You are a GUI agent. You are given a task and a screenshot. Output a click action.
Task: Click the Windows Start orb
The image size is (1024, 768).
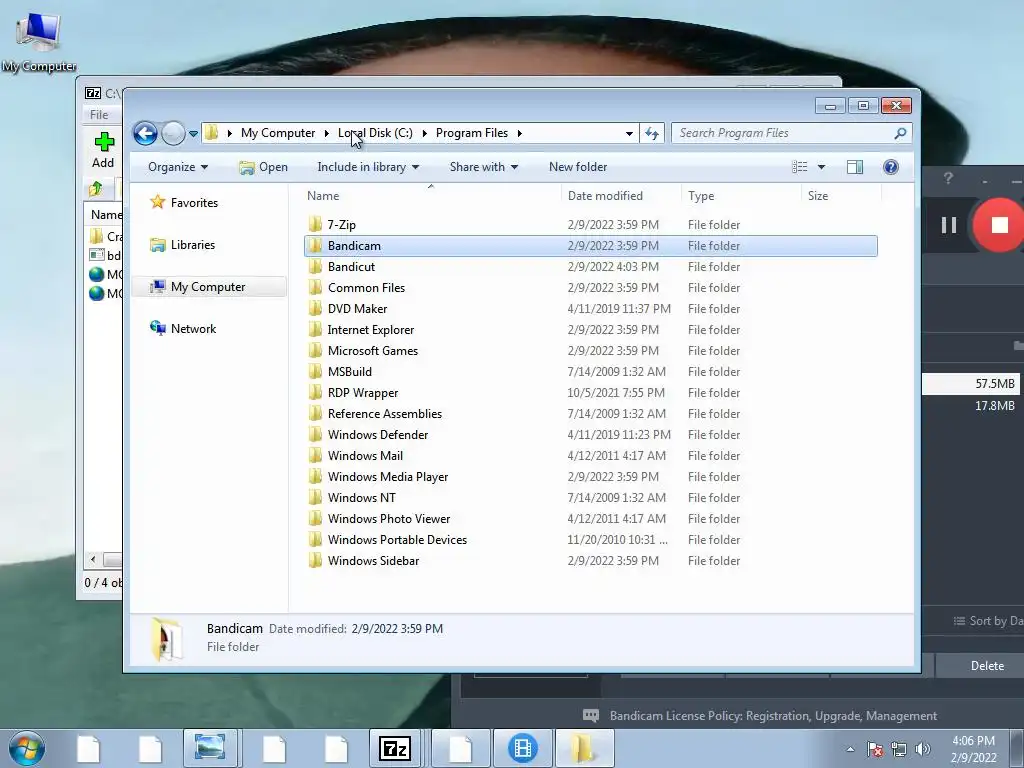click(27, 748)
